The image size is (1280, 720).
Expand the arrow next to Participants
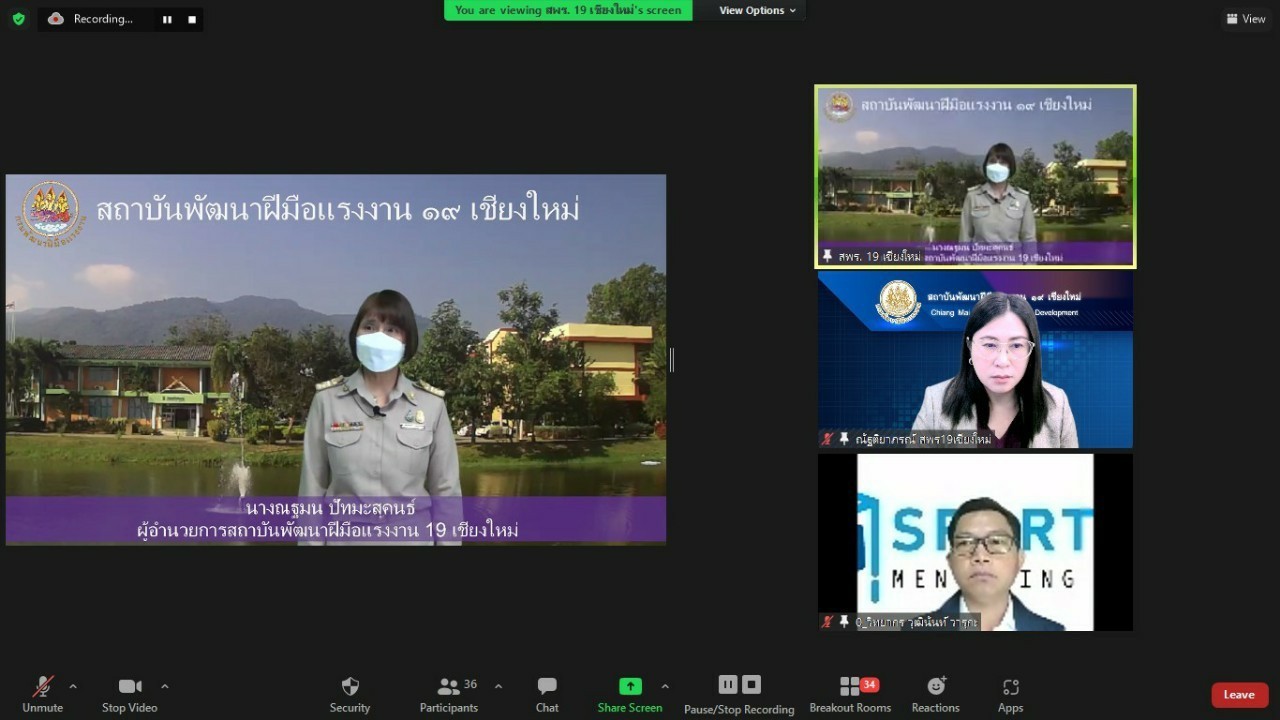coord(498,686)
